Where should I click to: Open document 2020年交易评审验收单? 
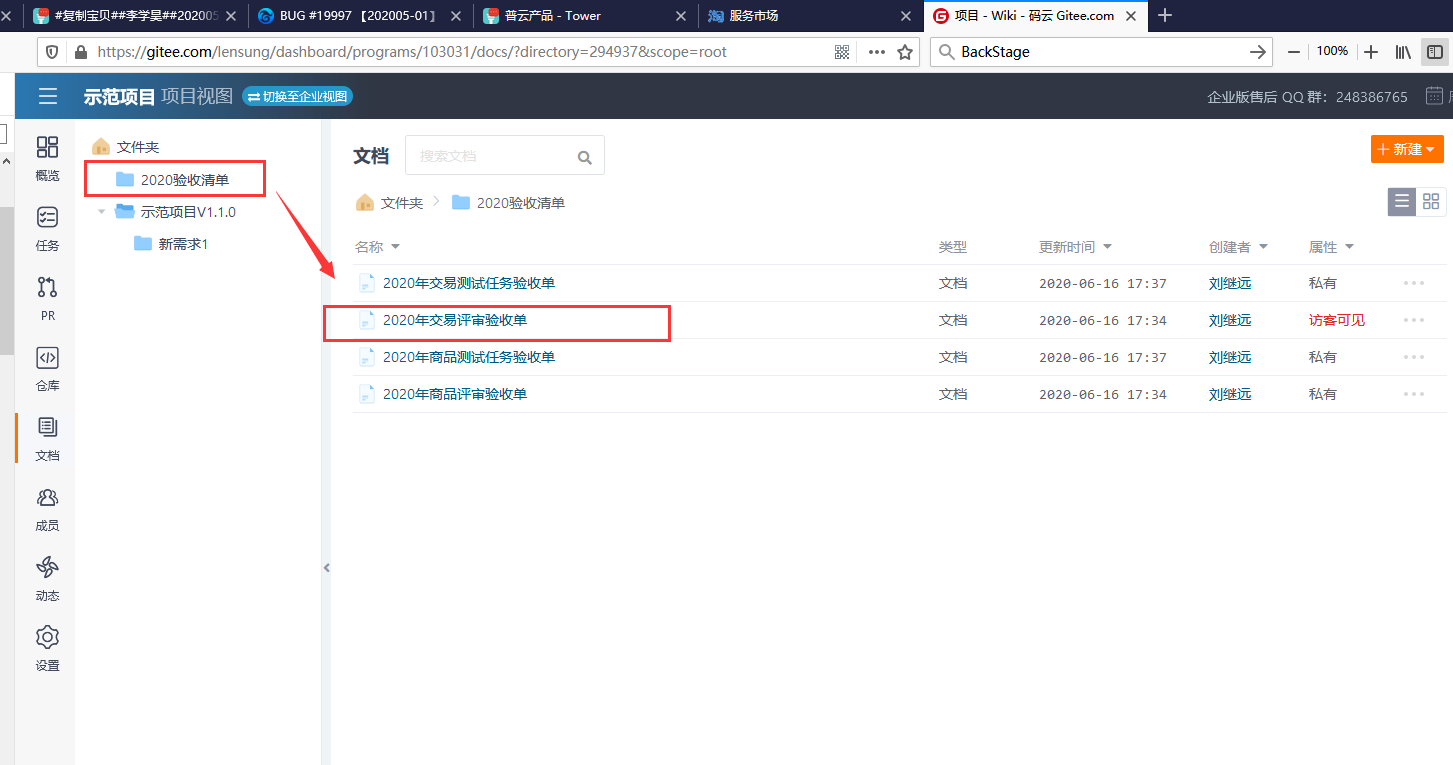pos(455,320)
